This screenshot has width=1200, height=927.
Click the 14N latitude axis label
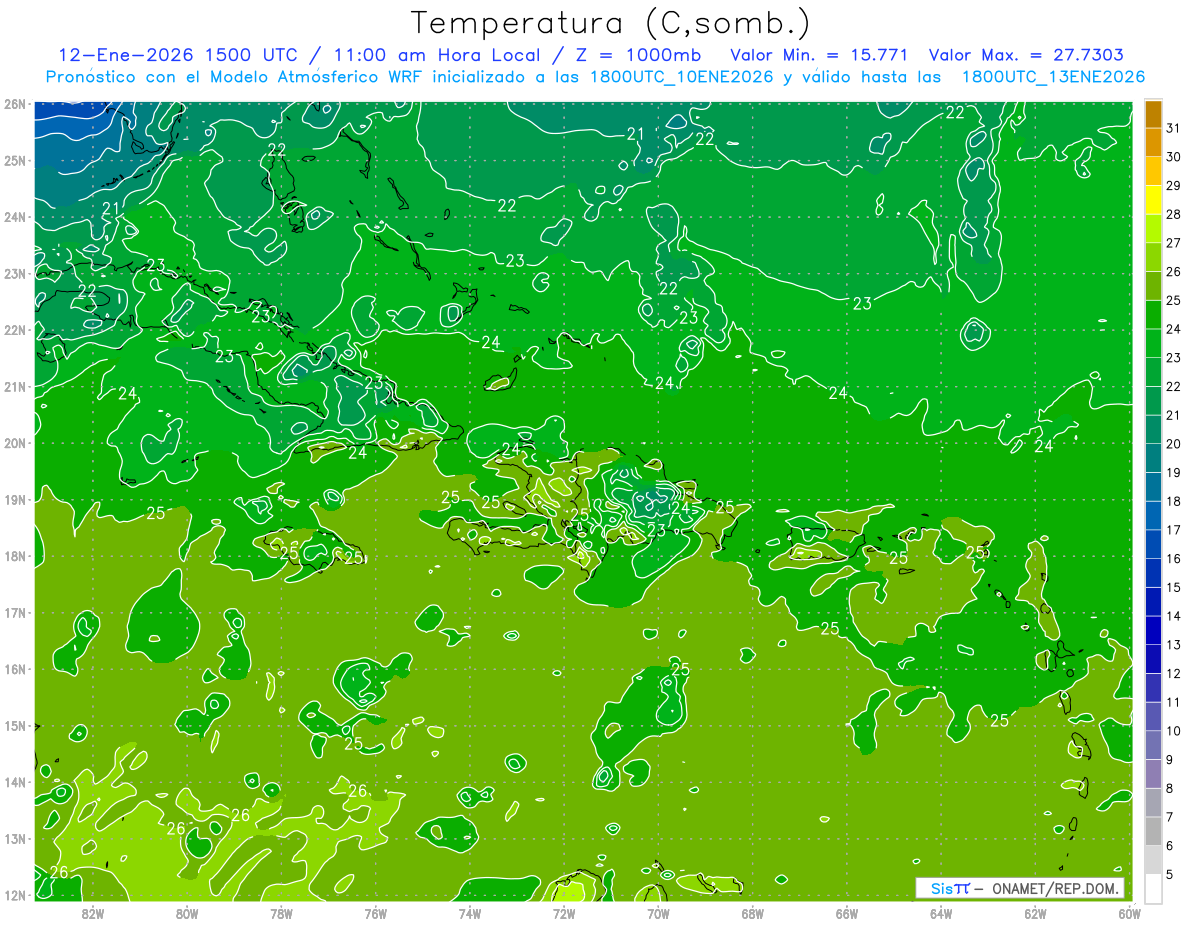pyautogui.click(x=15, y=782)
